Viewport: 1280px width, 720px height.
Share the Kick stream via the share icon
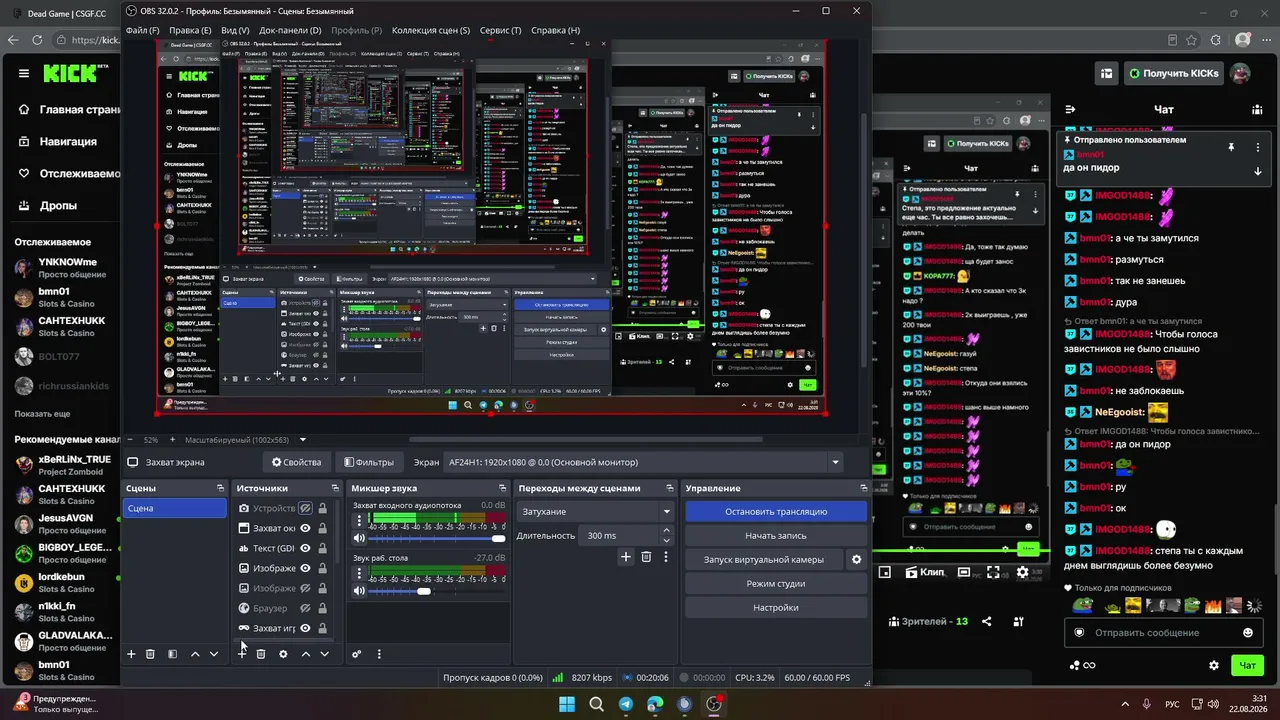(x=987, y=621)
